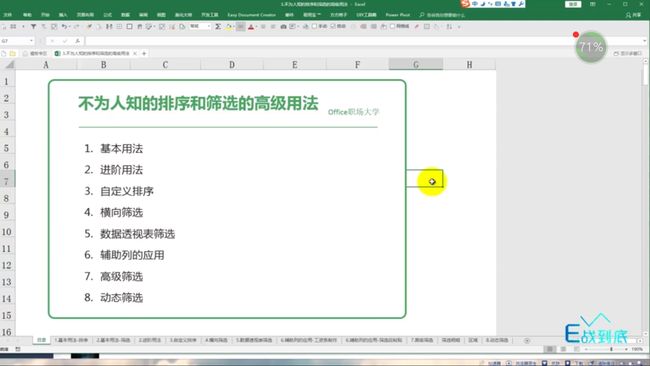
Task: Click the Share person icon
Action: point(628,15)
